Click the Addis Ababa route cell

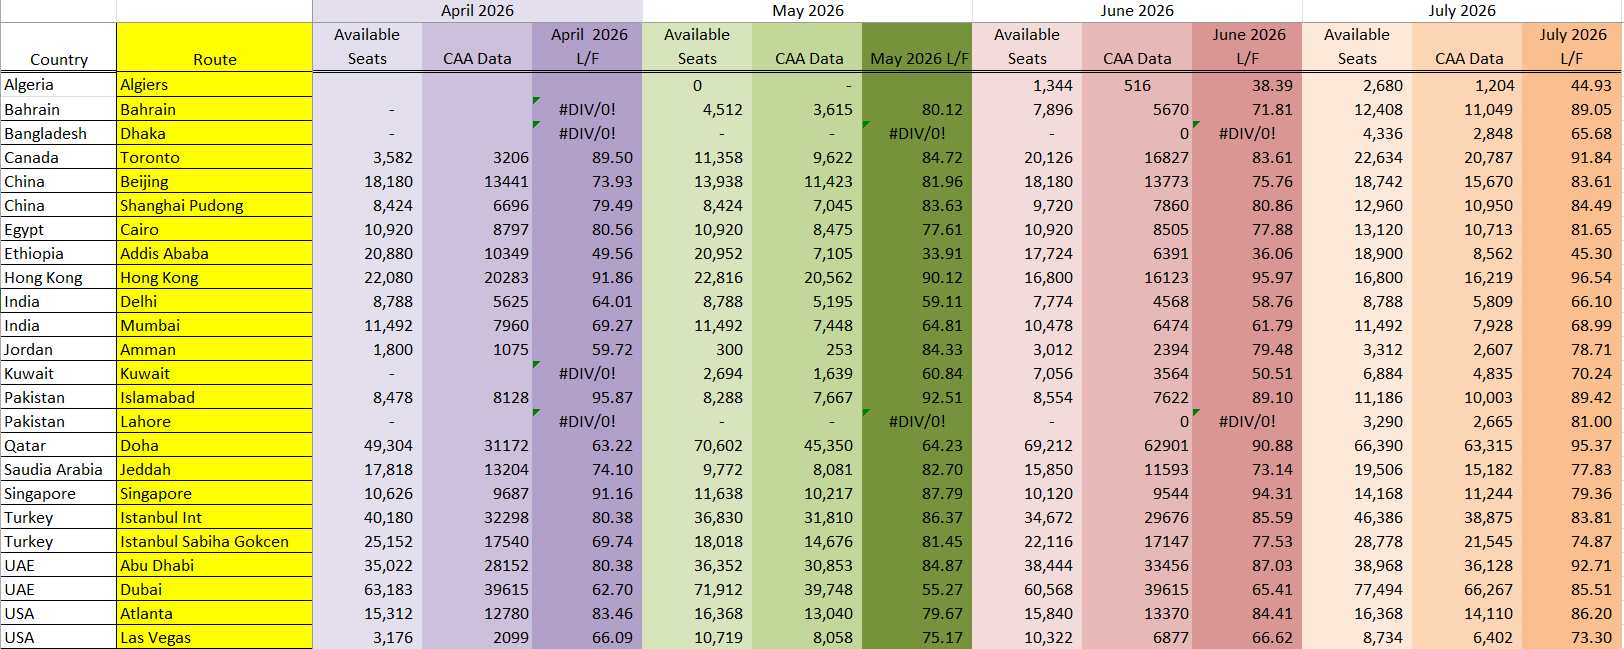click(x=215, y=253)
